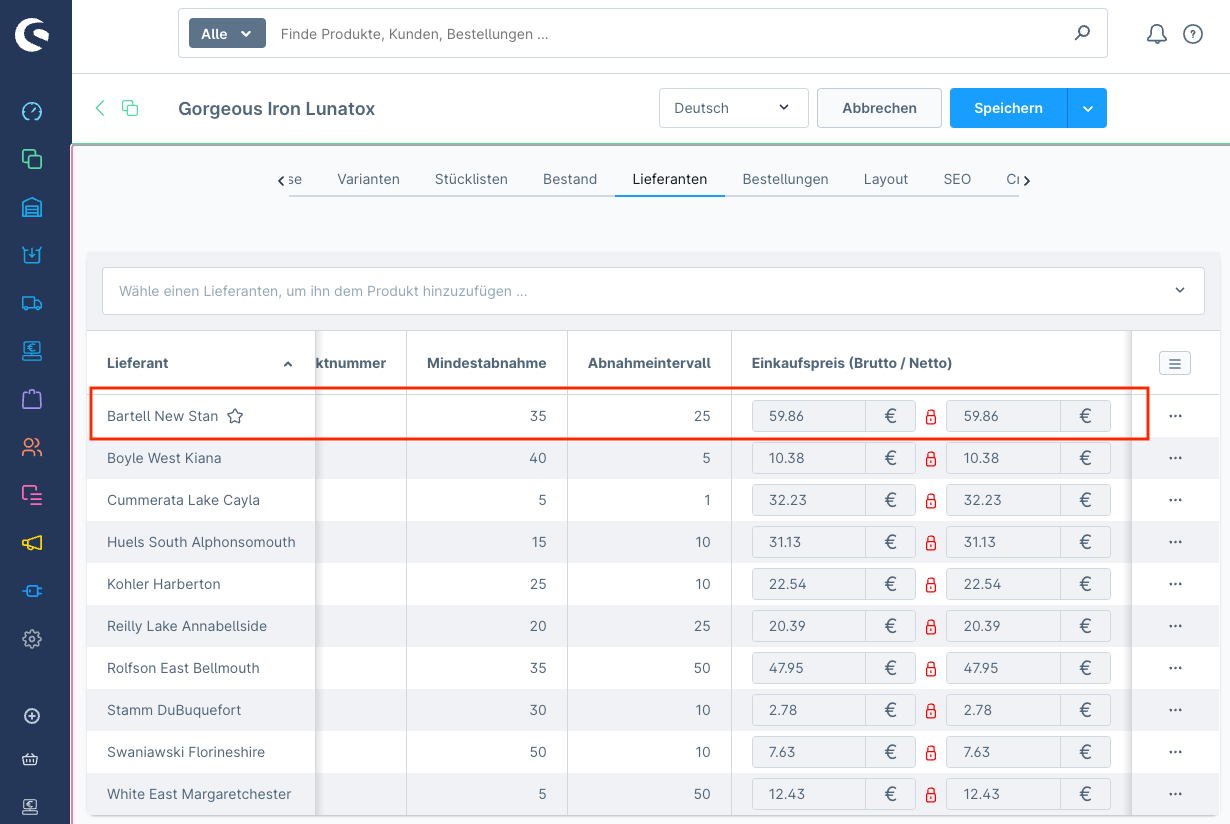Open the row menu for Kohler Harberton
Screen dimensions: 1230x824
1175,584
